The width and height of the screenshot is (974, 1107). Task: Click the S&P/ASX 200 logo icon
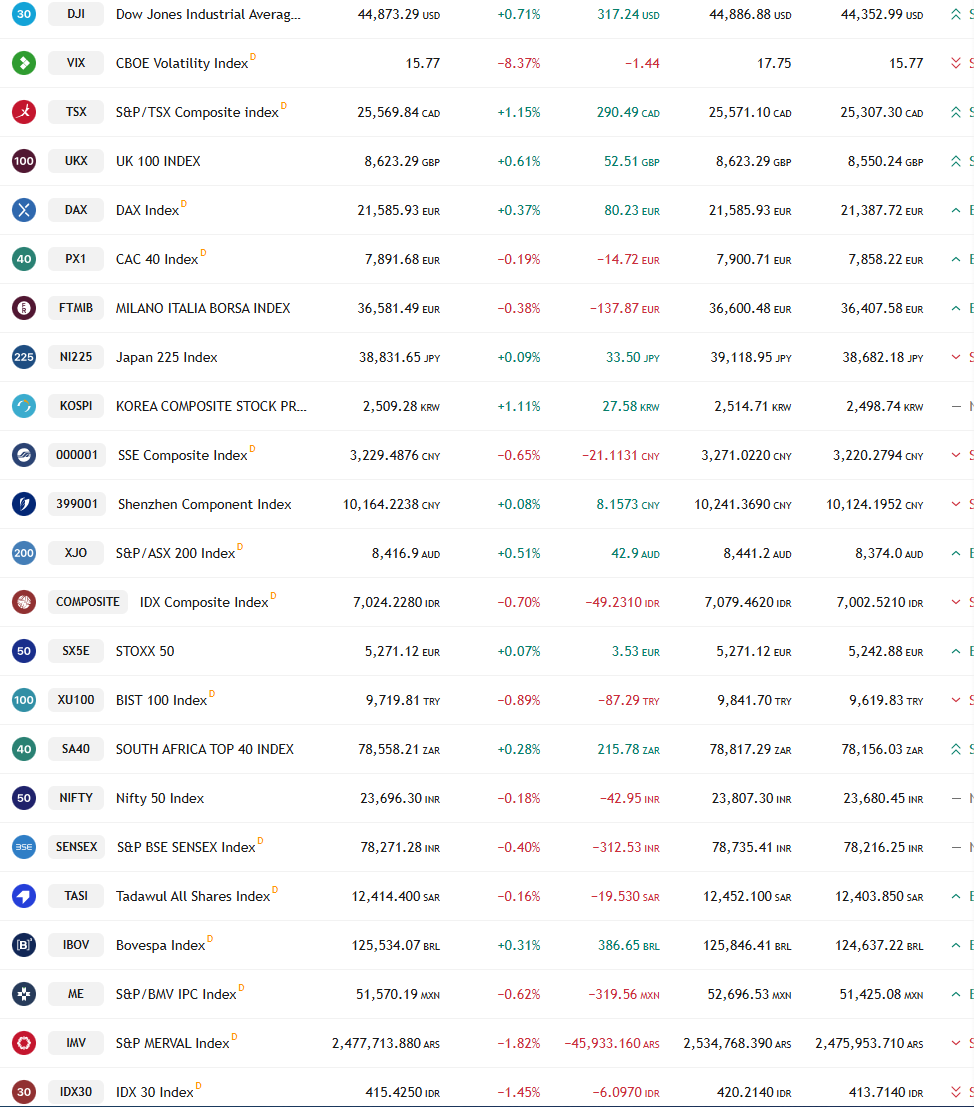click(x=24, y=553)
